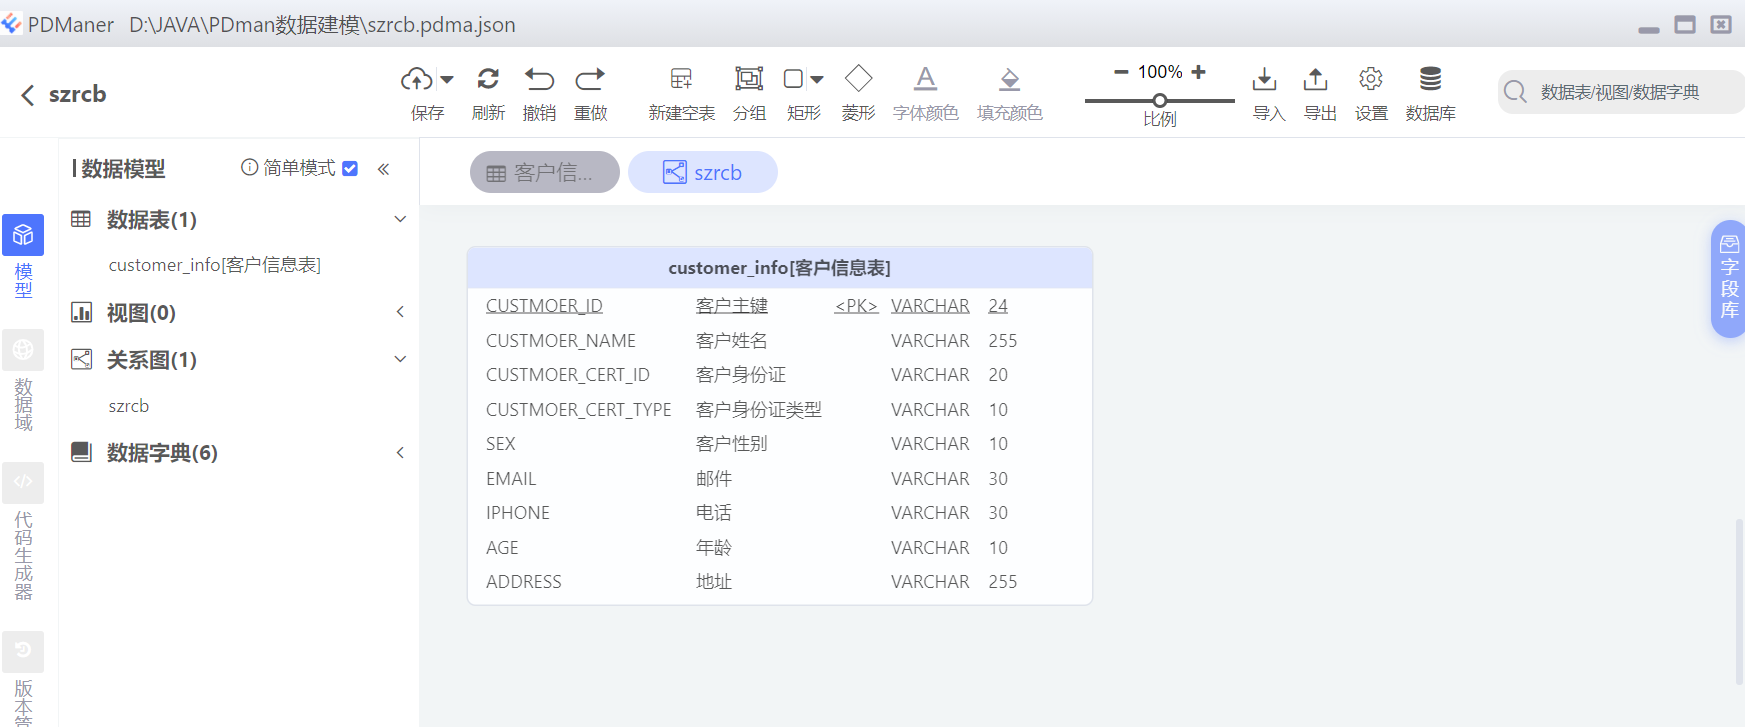Open the Database (数据库) icon

pos(1430,79)
